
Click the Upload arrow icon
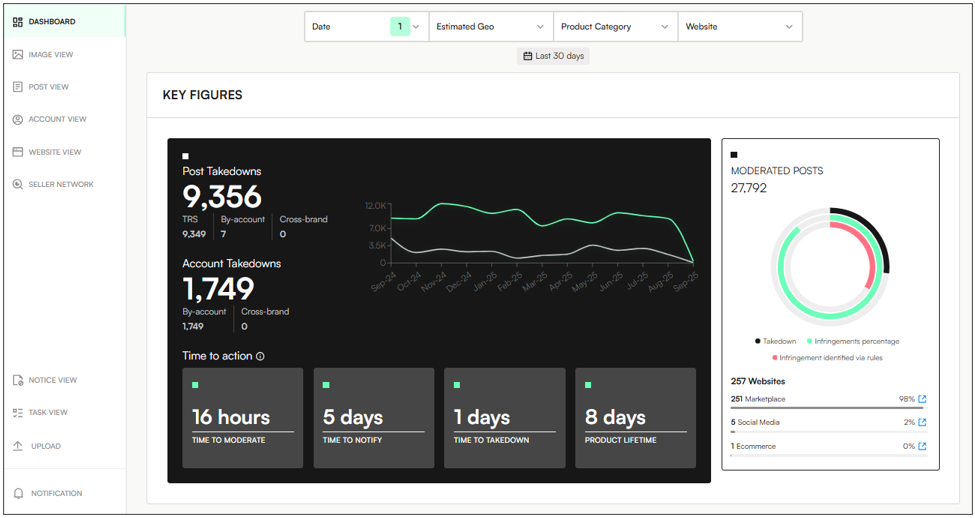(18, 446)
